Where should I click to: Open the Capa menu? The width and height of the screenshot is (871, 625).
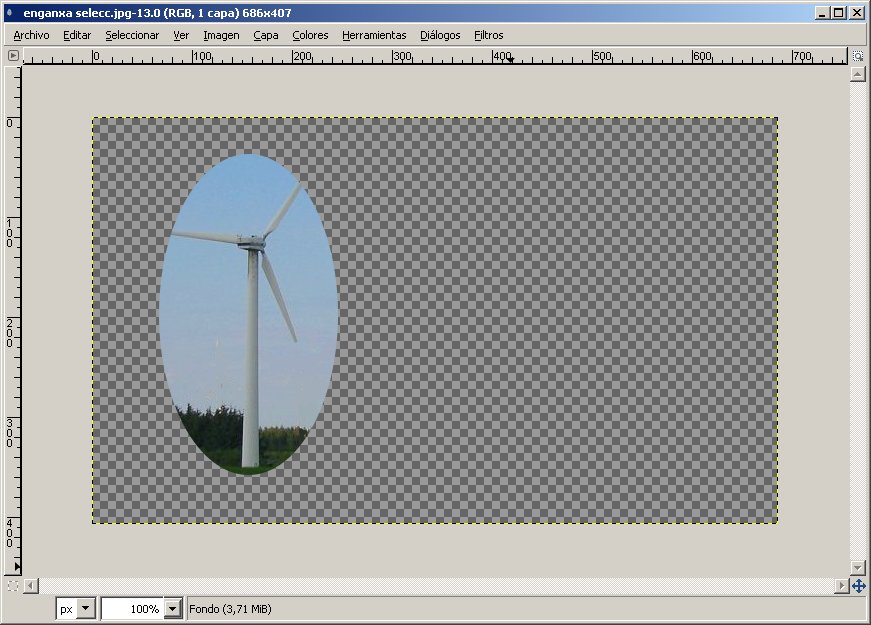click(266, 35)
